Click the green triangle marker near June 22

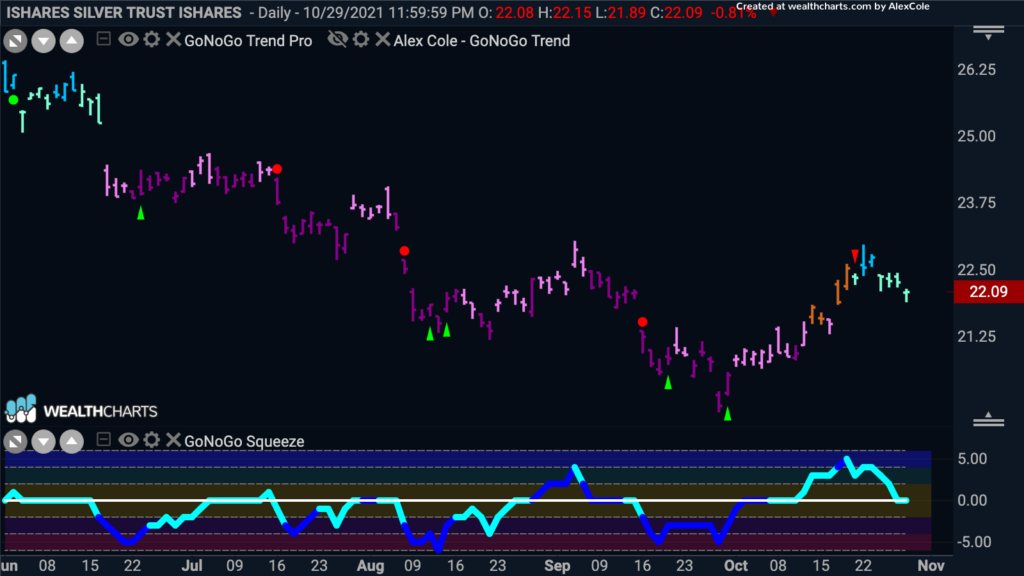(x=140, y=212)
